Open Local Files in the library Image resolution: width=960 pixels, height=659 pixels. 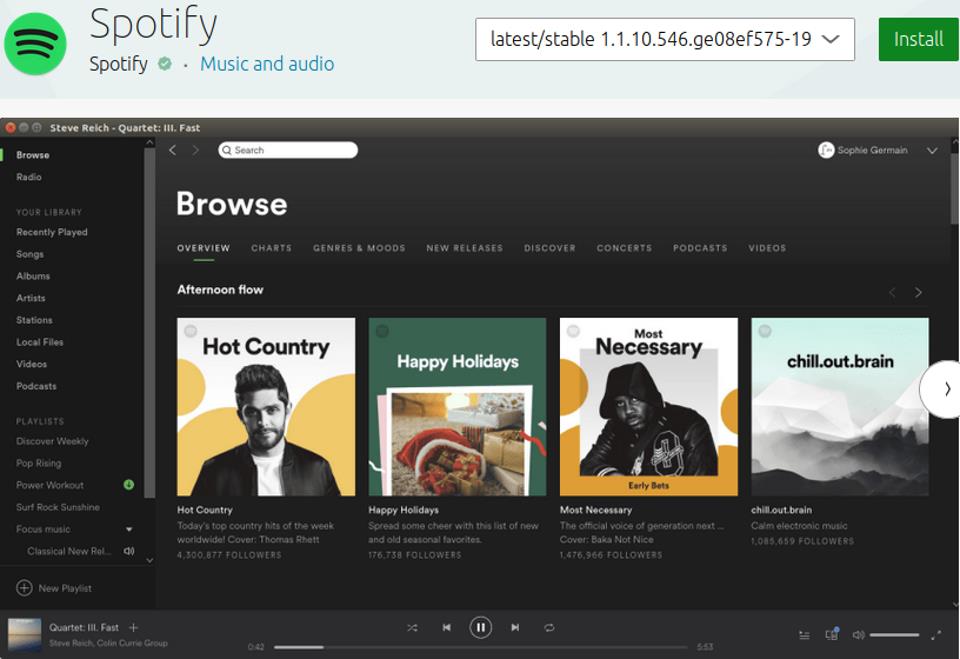[40, 342]
